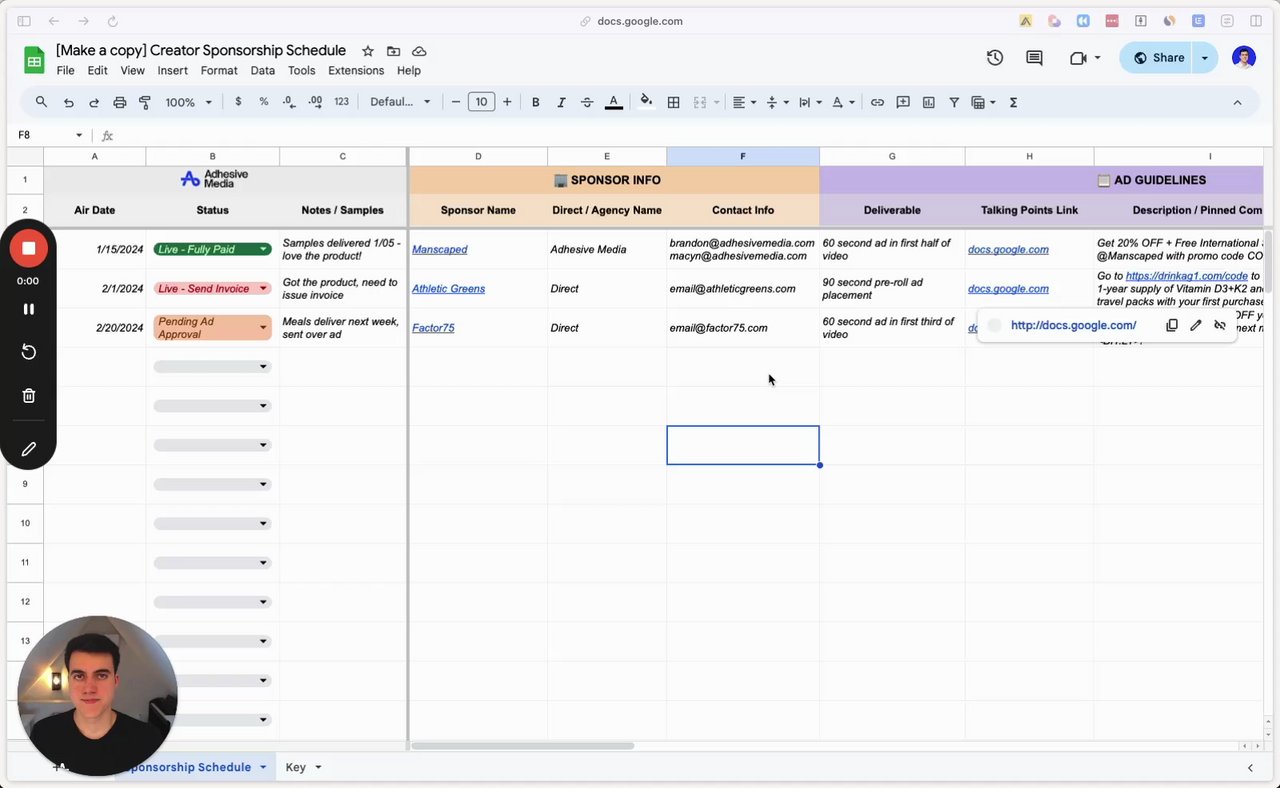The width and height of the screenshot is (1280, 788).
Task: Decrease the font size with minus
Action: coord(456,102)
